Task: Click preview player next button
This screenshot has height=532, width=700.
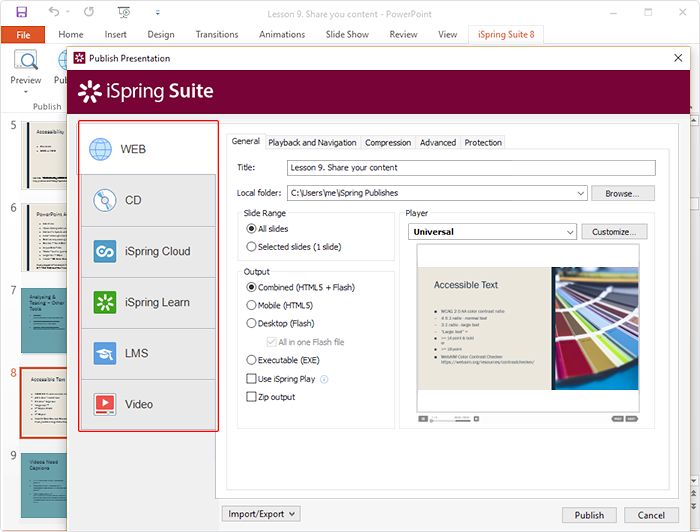Action: pos(631,419)
